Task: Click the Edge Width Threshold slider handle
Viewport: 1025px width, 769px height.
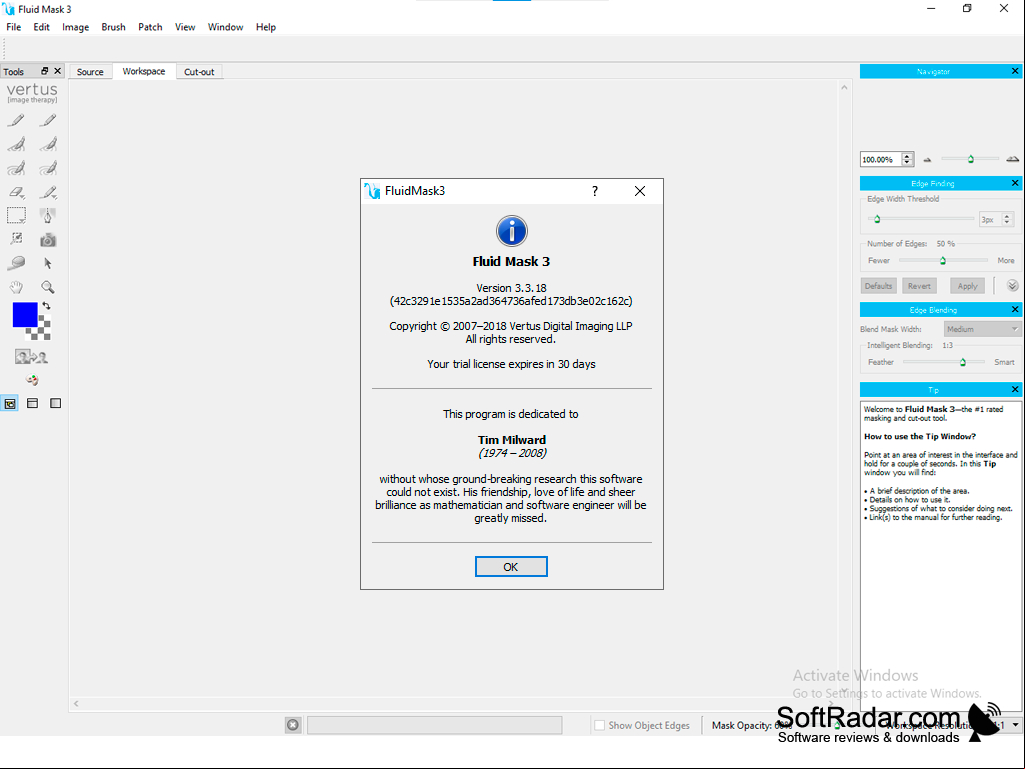Action: pos(877,219)
